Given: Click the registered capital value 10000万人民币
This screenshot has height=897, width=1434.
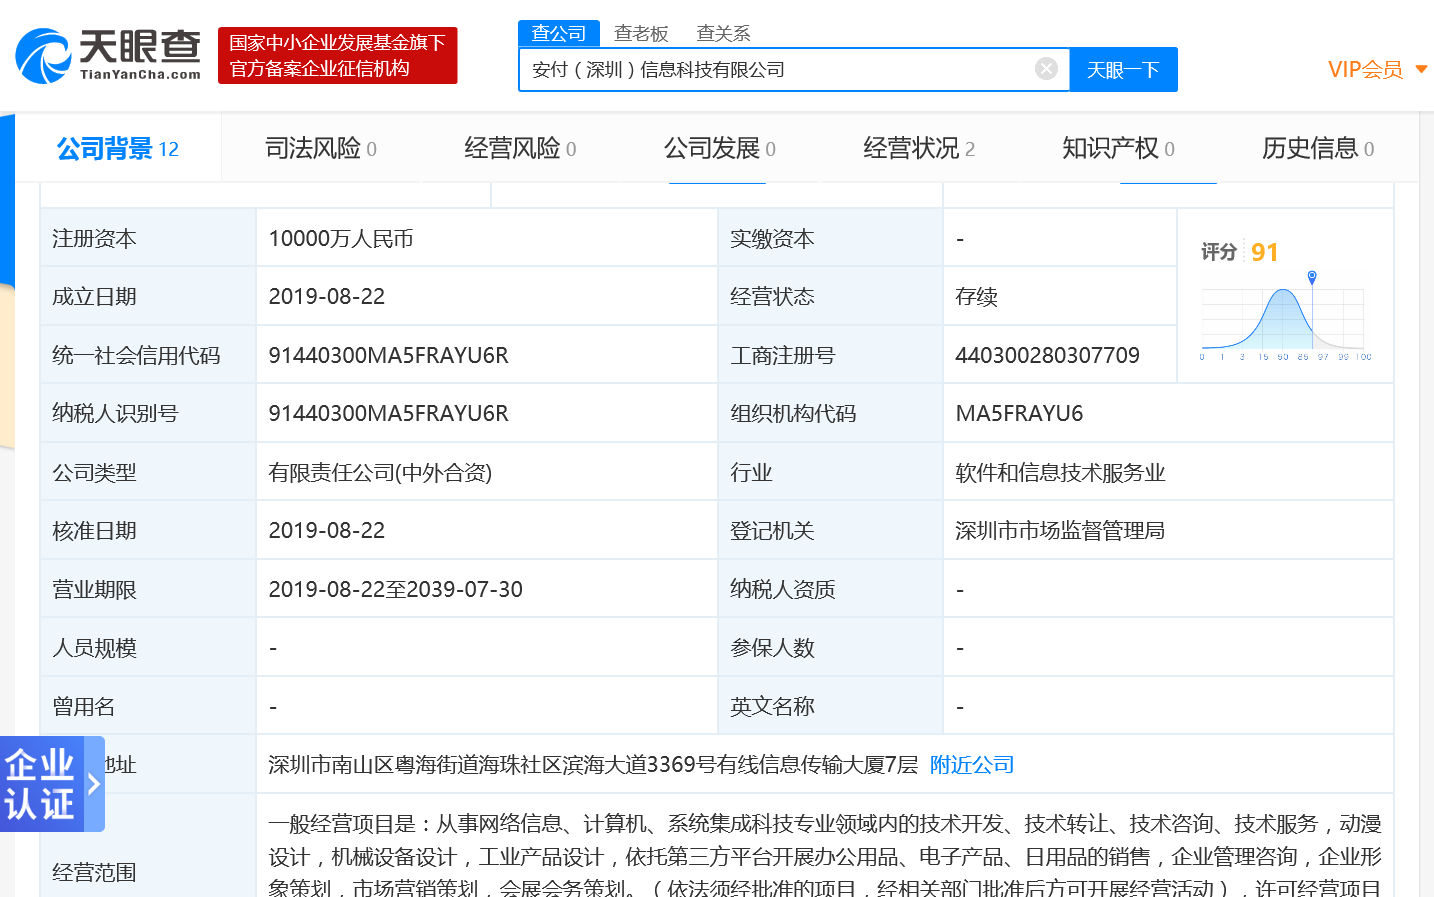Looking at the screenshot, I should tap(341, 239).
